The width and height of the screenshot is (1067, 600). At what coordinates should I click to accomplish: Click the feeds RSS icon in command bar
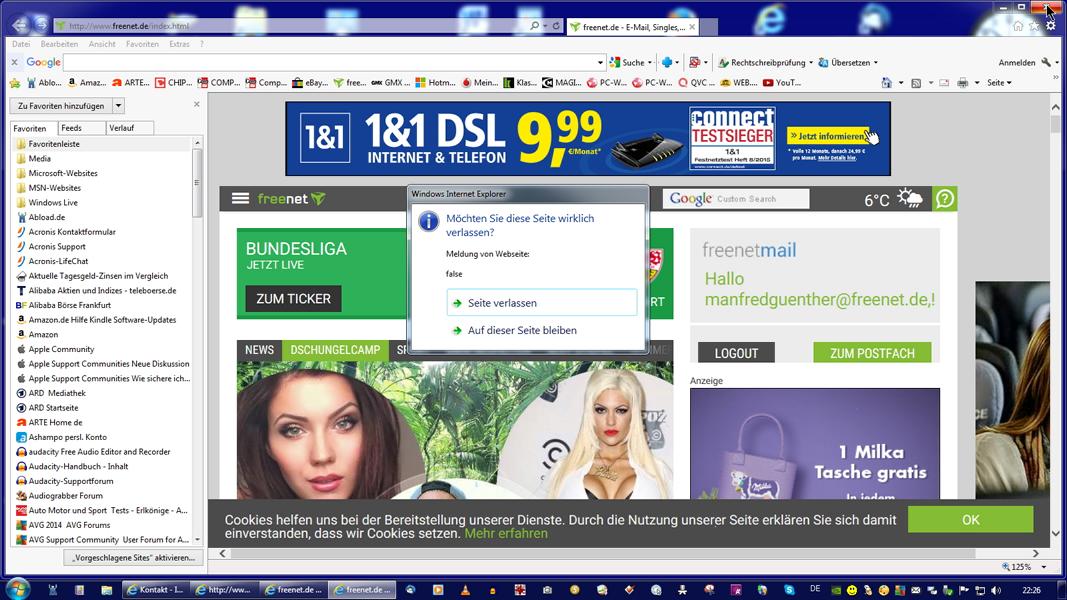click(x=916, y=83)
